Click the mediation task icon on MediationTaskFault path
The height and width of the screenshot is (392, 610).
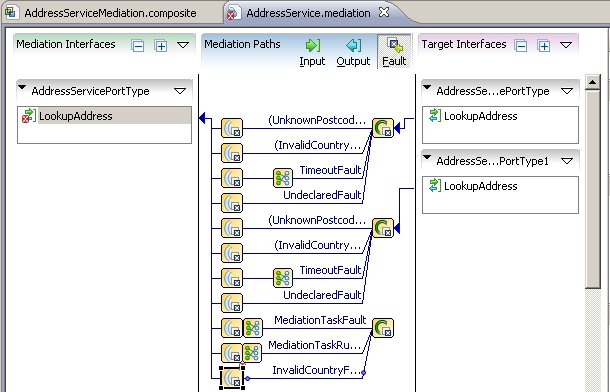pos(252,328)
